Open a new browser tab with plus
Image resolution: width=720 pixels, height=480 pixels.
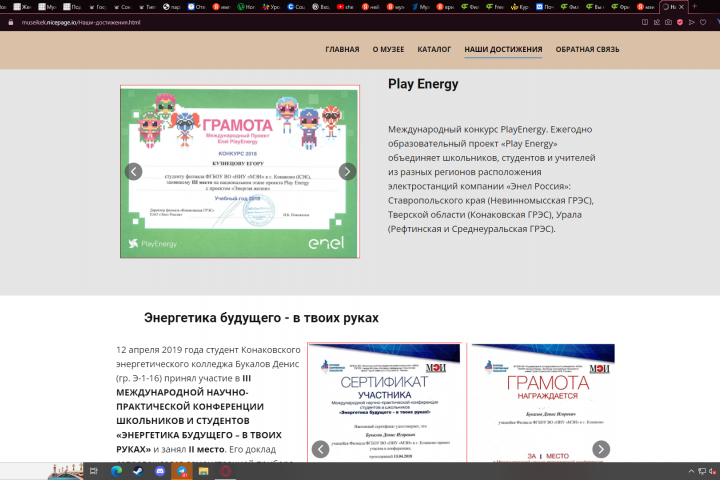pos(695,6)
